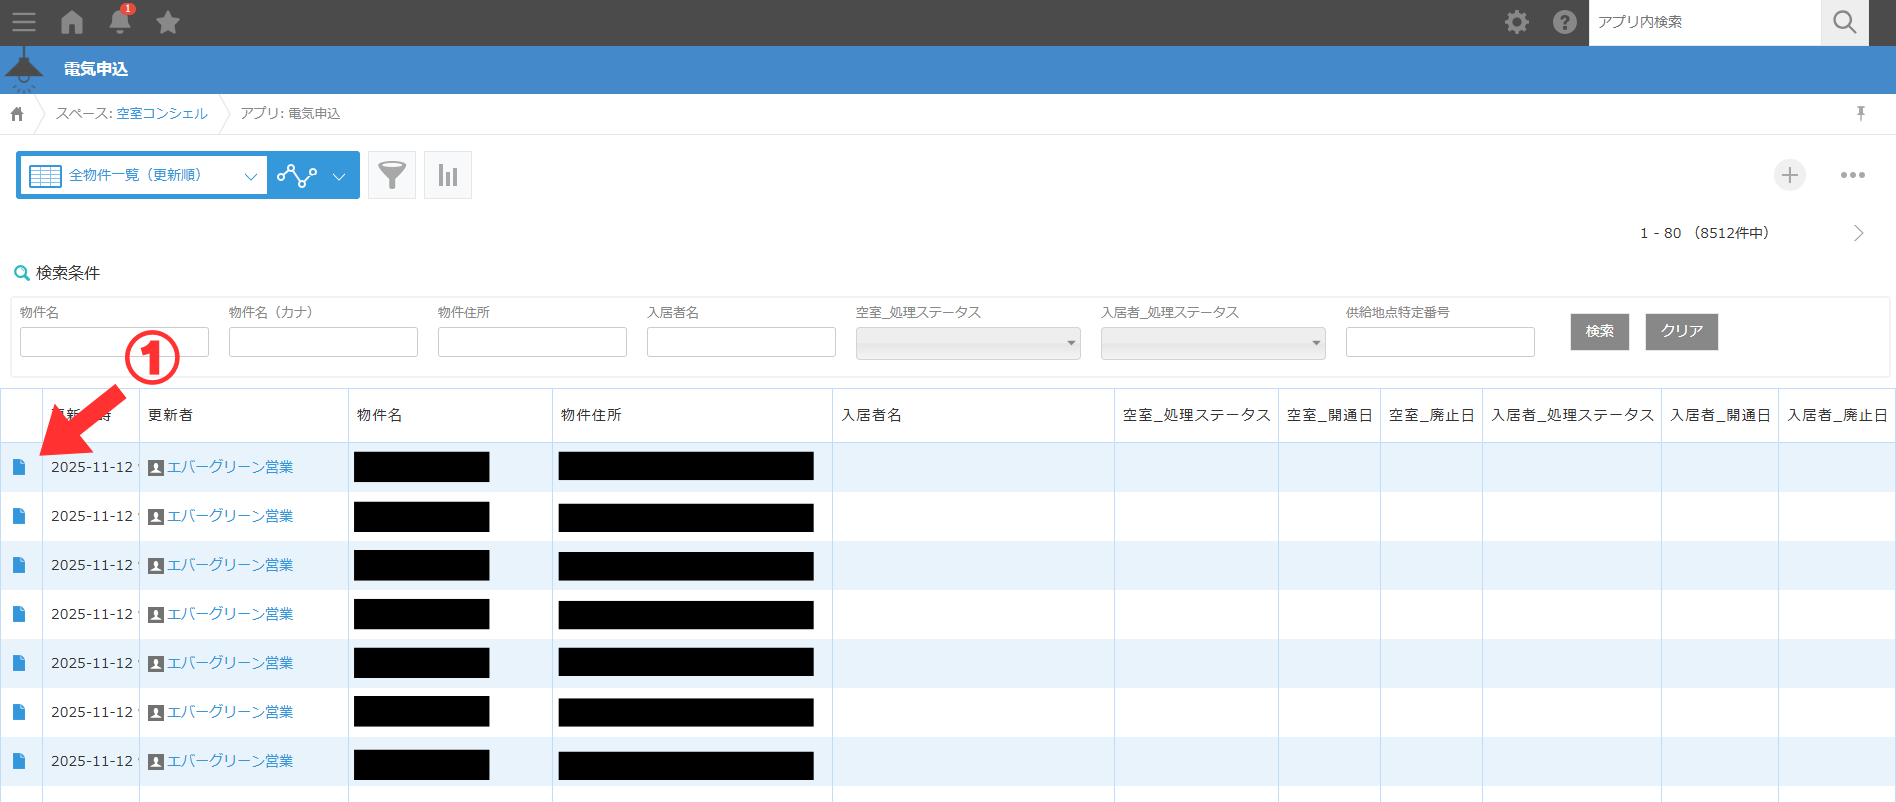Go to the portal home icon
Screen dimensions: 1896x802
tap(72, 22)
